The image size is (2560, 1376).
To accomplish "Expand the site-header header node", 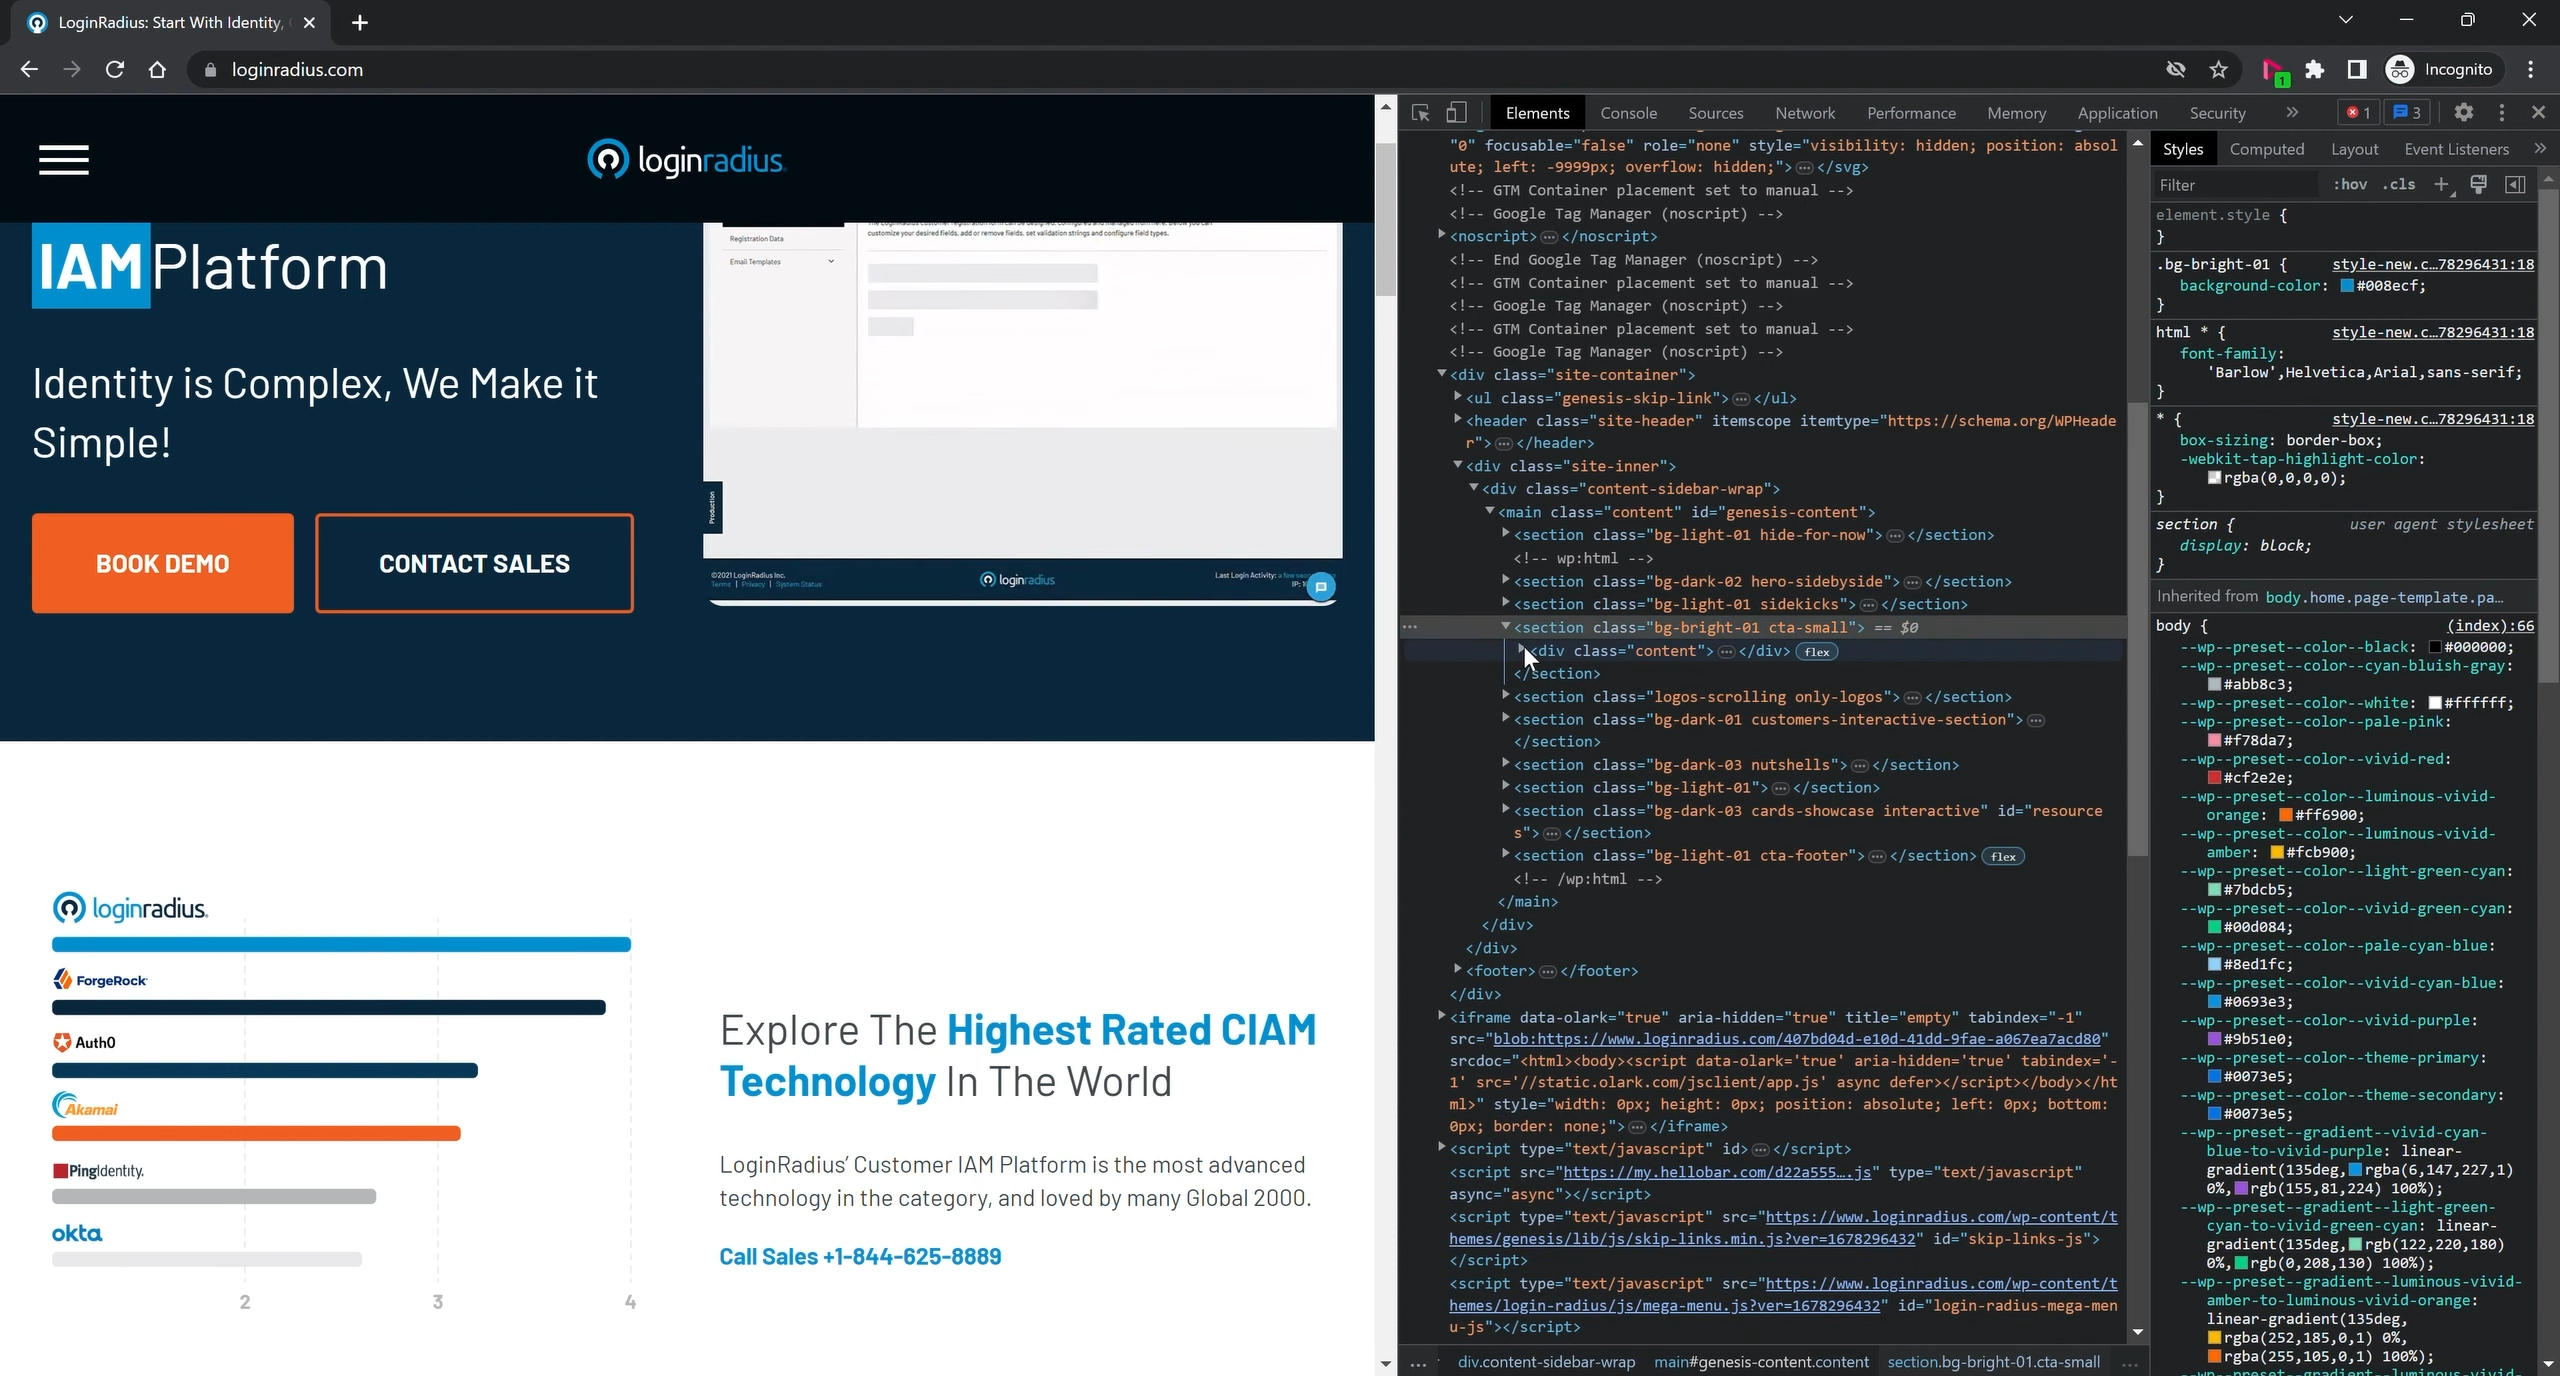I will point(1458,420).
